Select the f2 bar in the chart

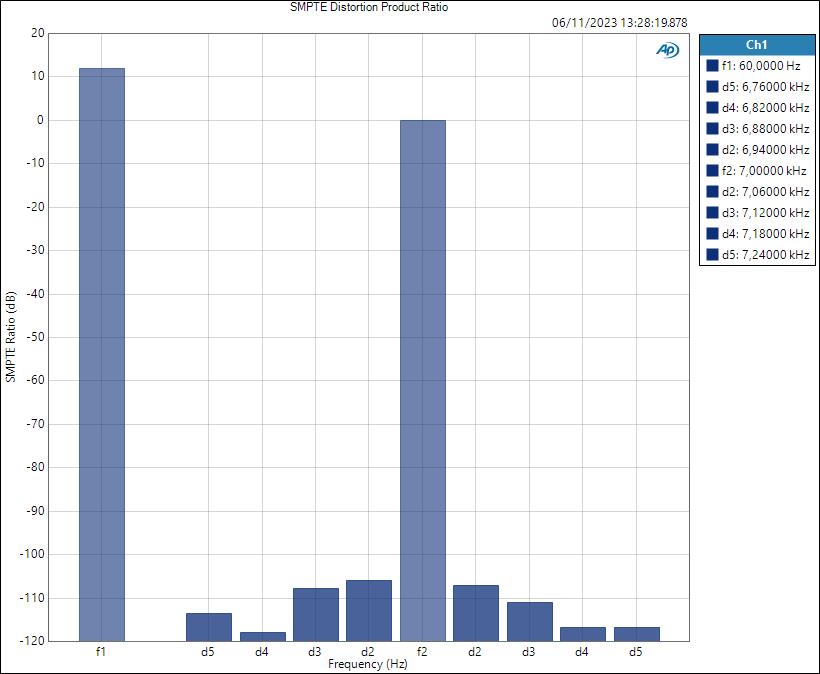pos(422,380)
